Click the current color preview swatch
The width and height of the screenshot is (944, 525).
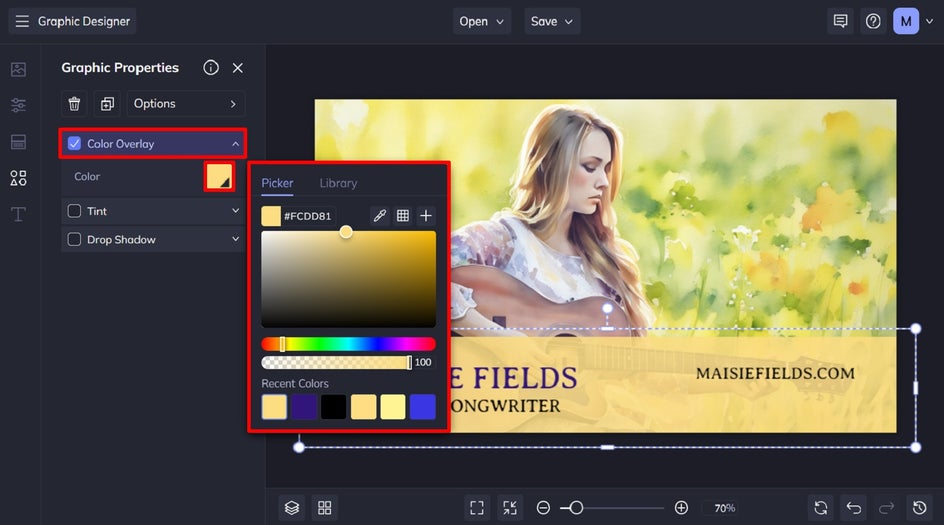tap(271, 216)
